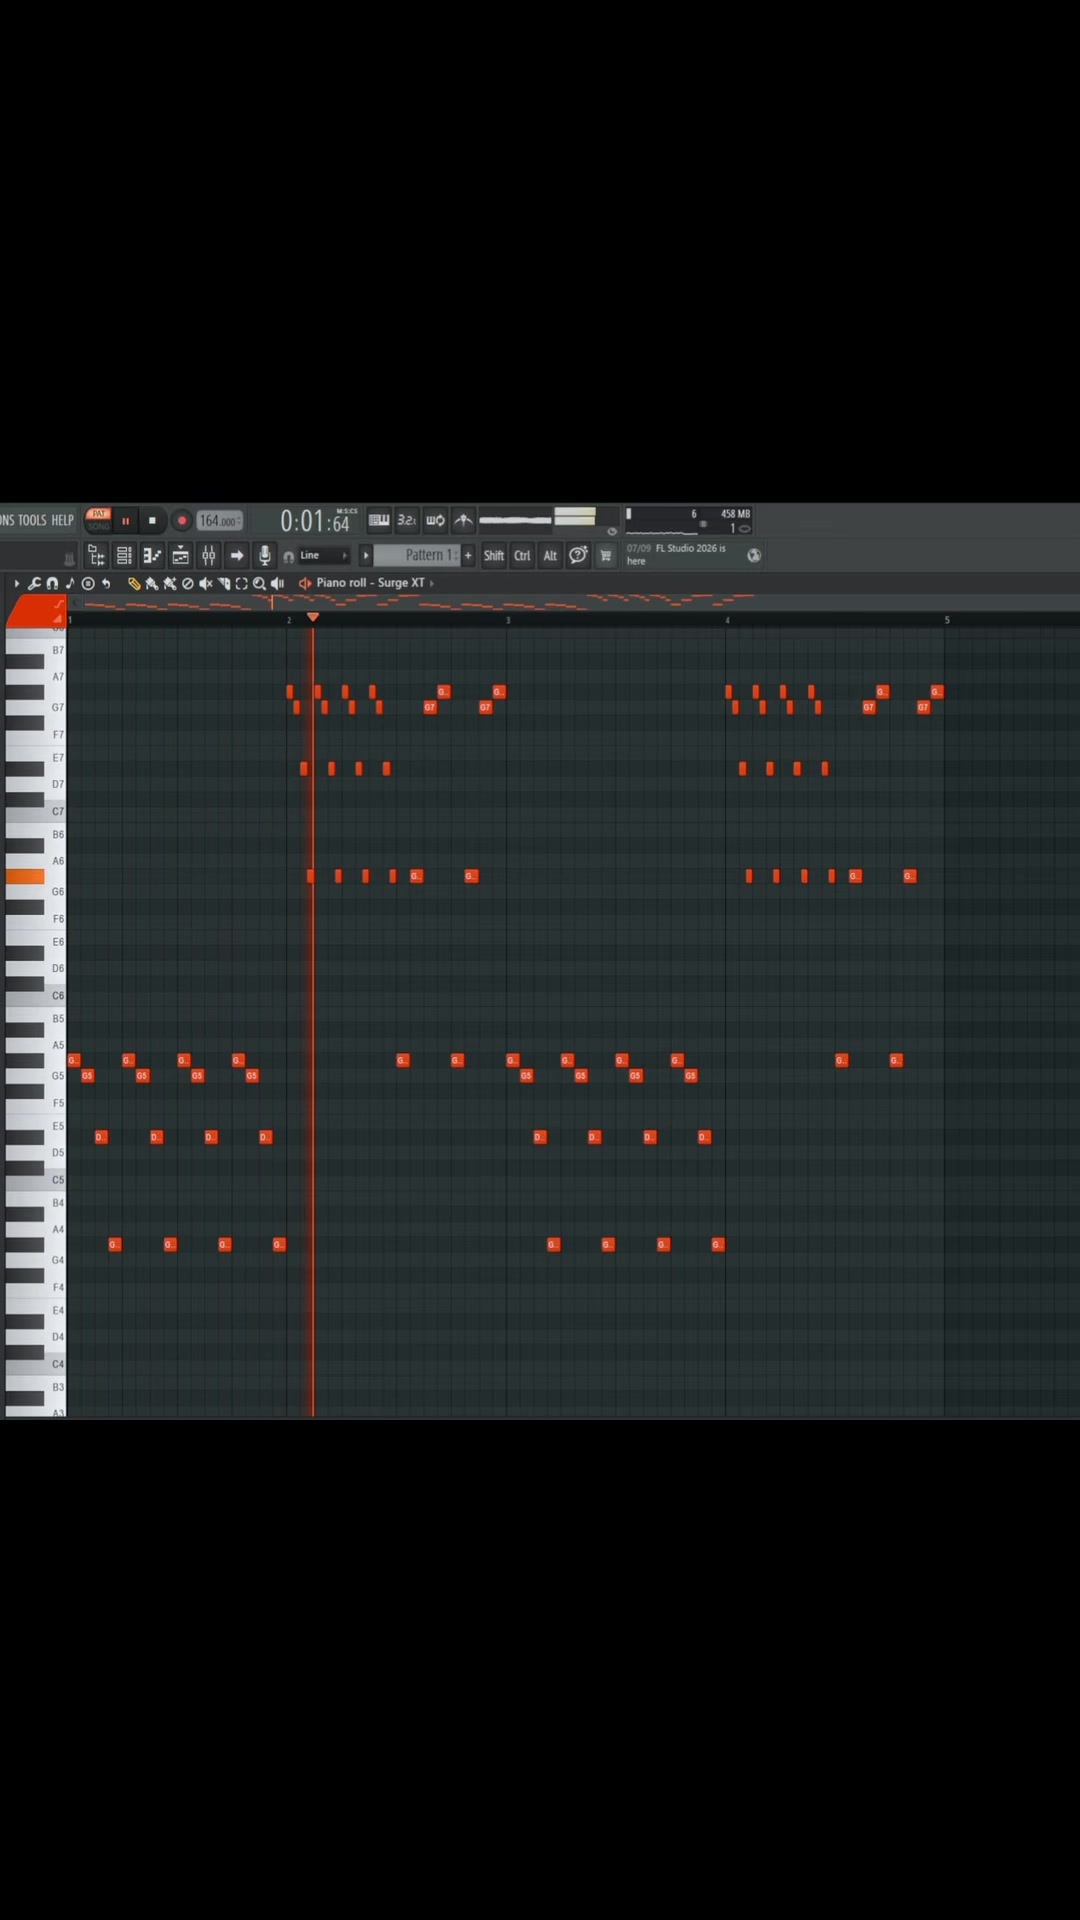Viewport: 1080px width, 1920px height.
Task: Select the Zoom magnifier tool
Action: tap(259, 583)
